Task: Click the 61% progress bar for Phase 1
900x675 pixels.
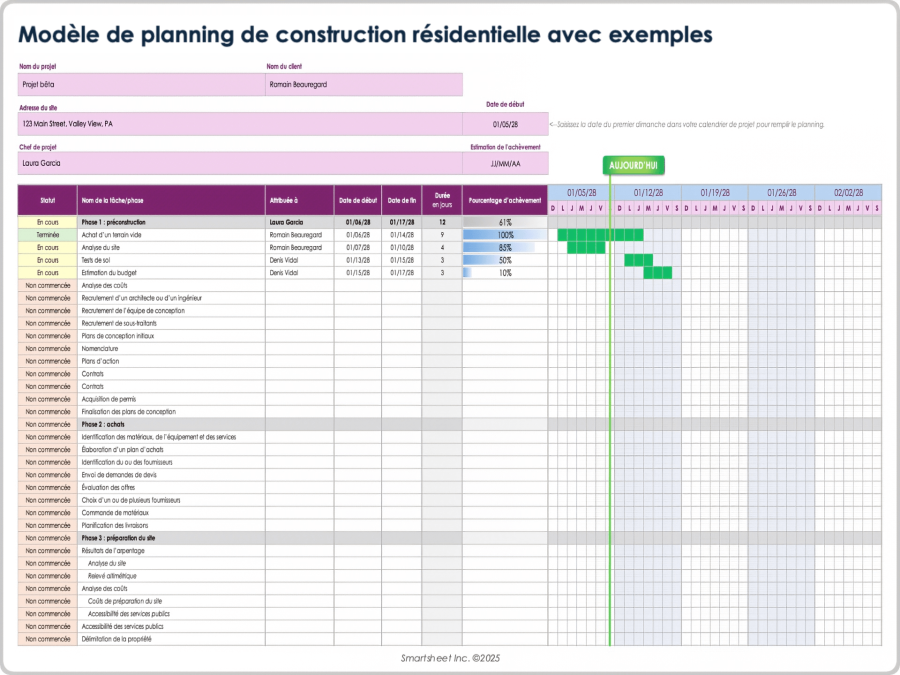Action: coord(505,222)
